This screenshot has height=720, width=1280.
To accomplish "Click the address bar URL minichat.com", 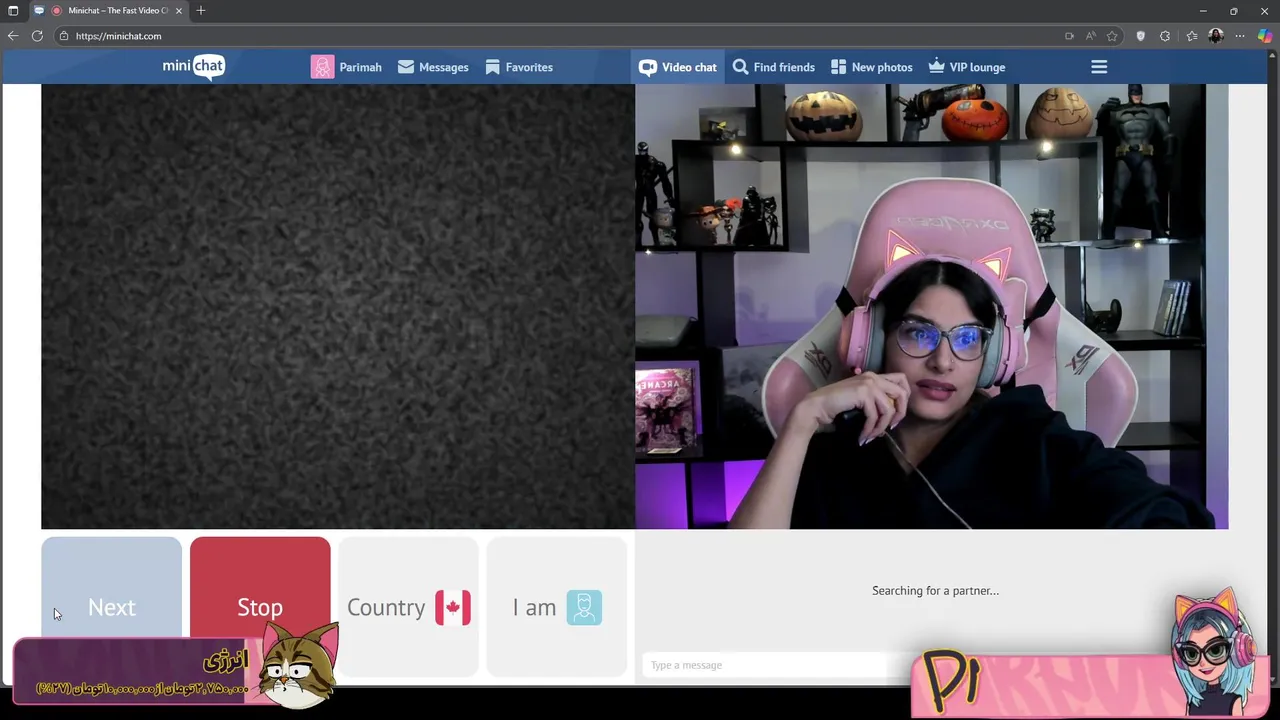I will tap(118, 36).
